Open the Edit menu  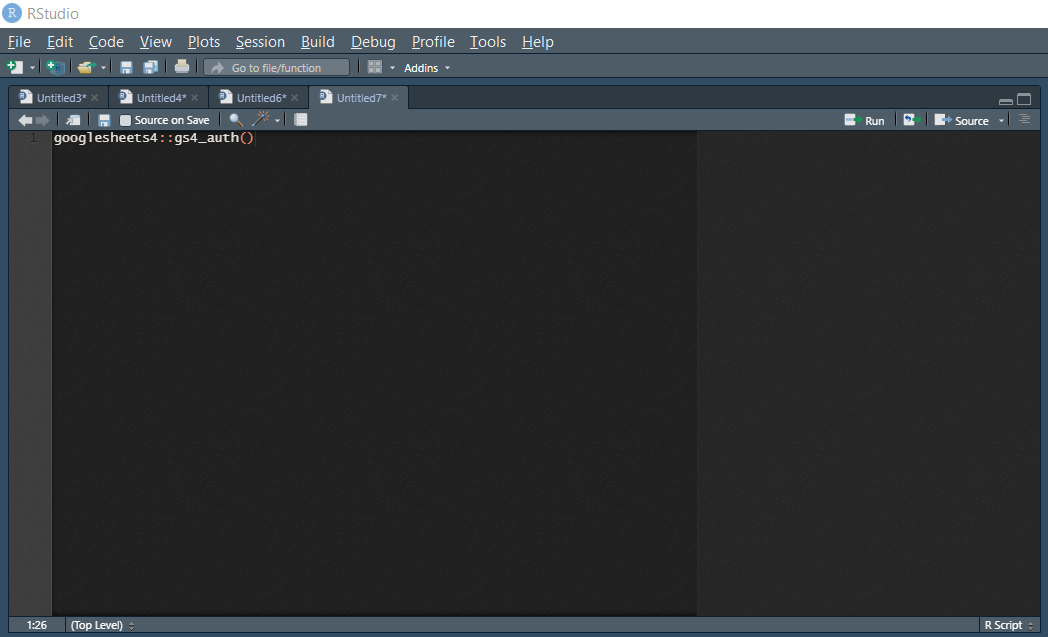(x=60, y=41)
